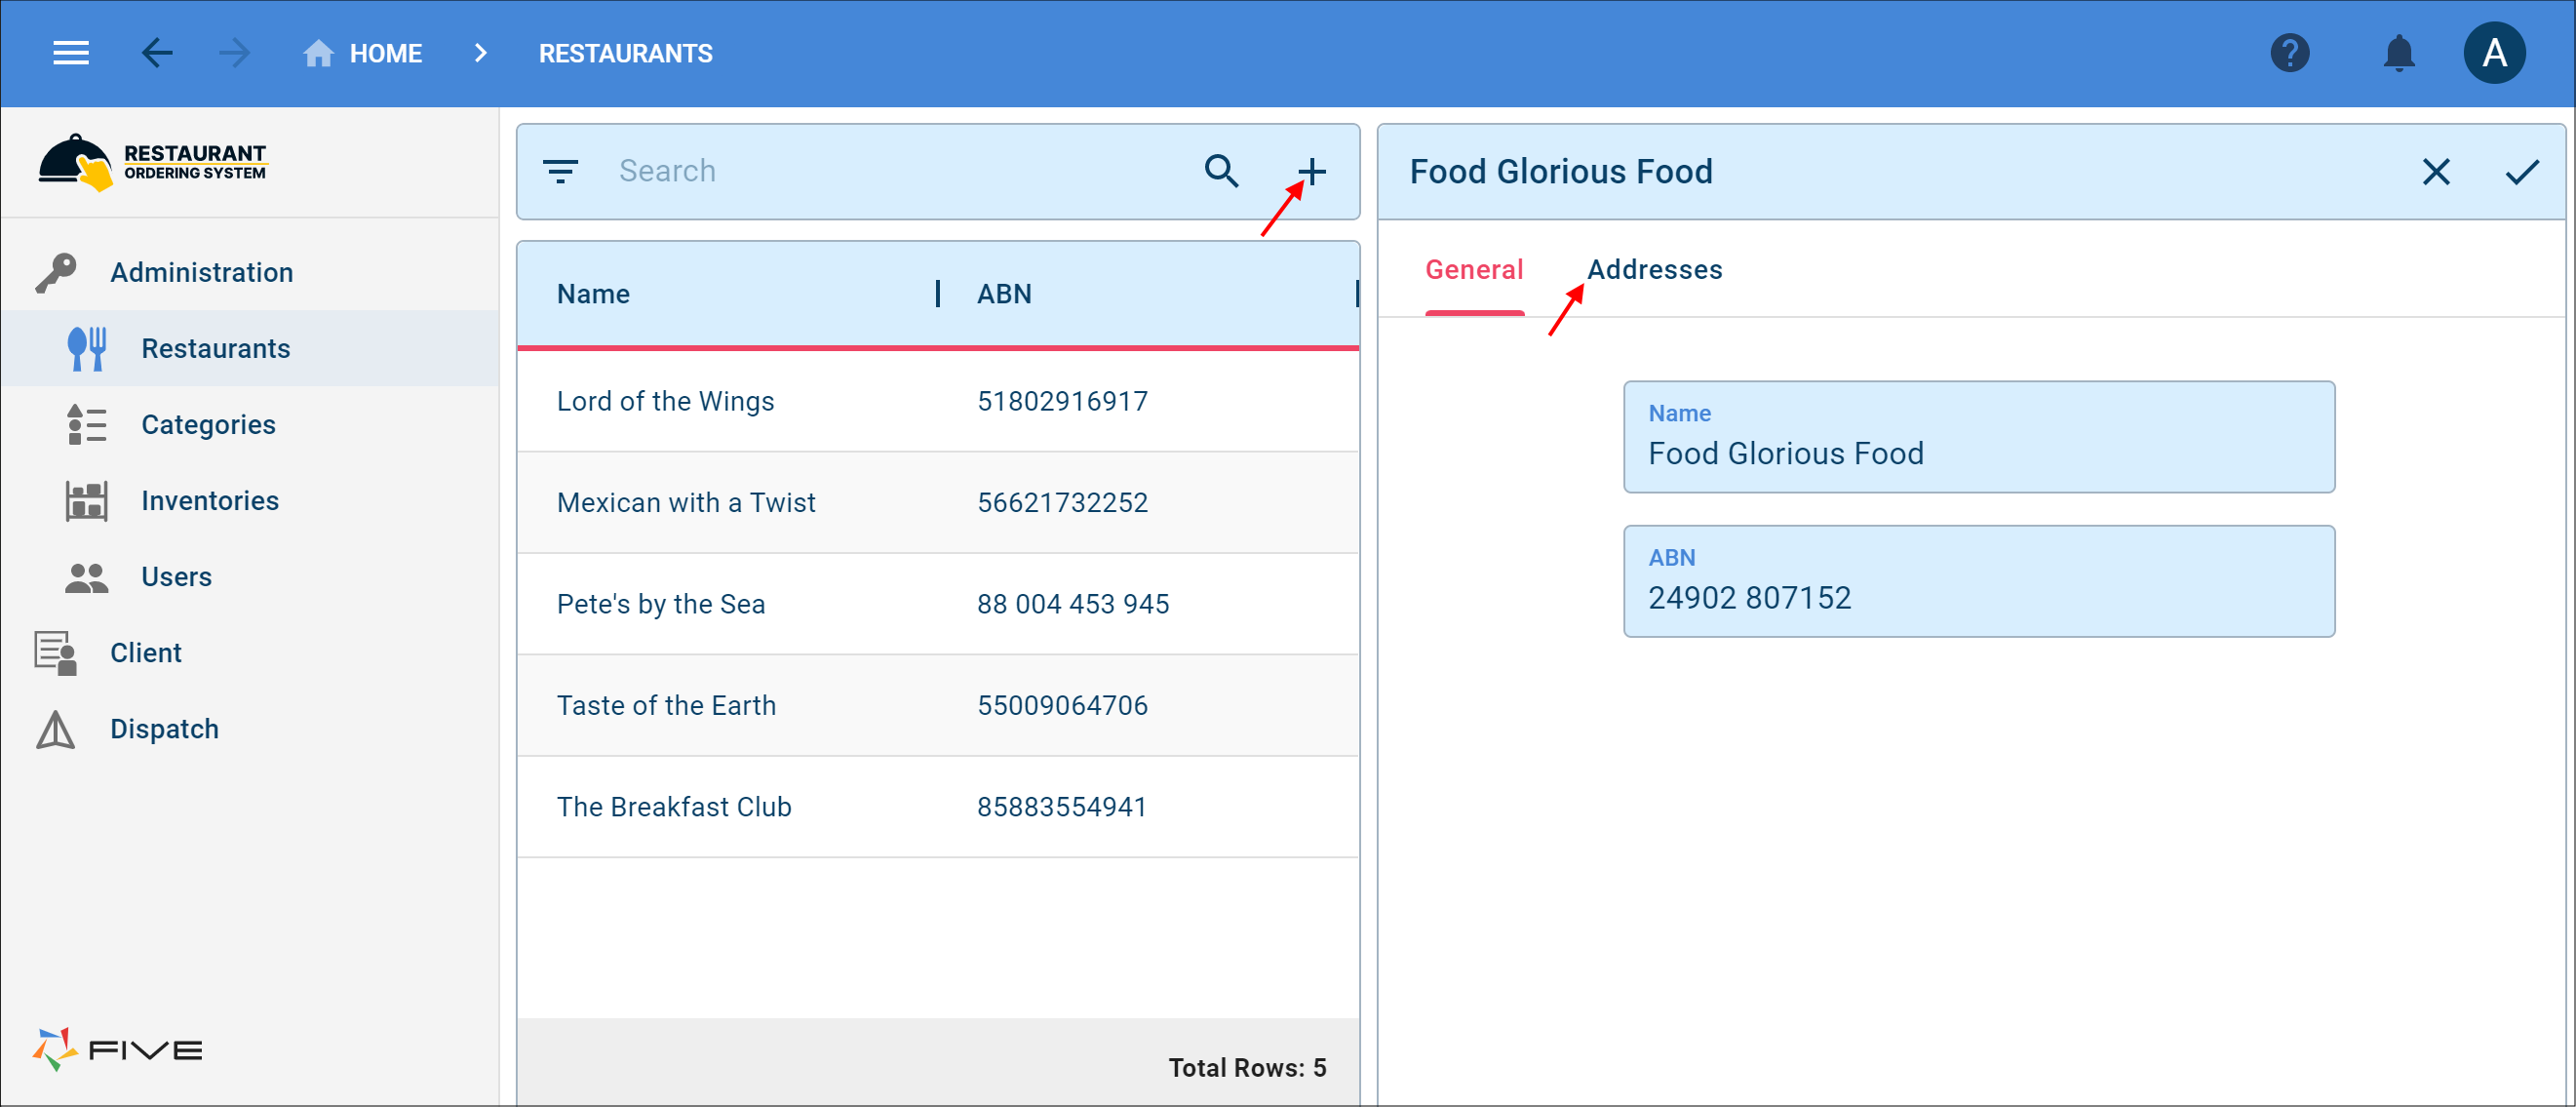
Task: Click the Users people icon
Action: tap(87, 577)
